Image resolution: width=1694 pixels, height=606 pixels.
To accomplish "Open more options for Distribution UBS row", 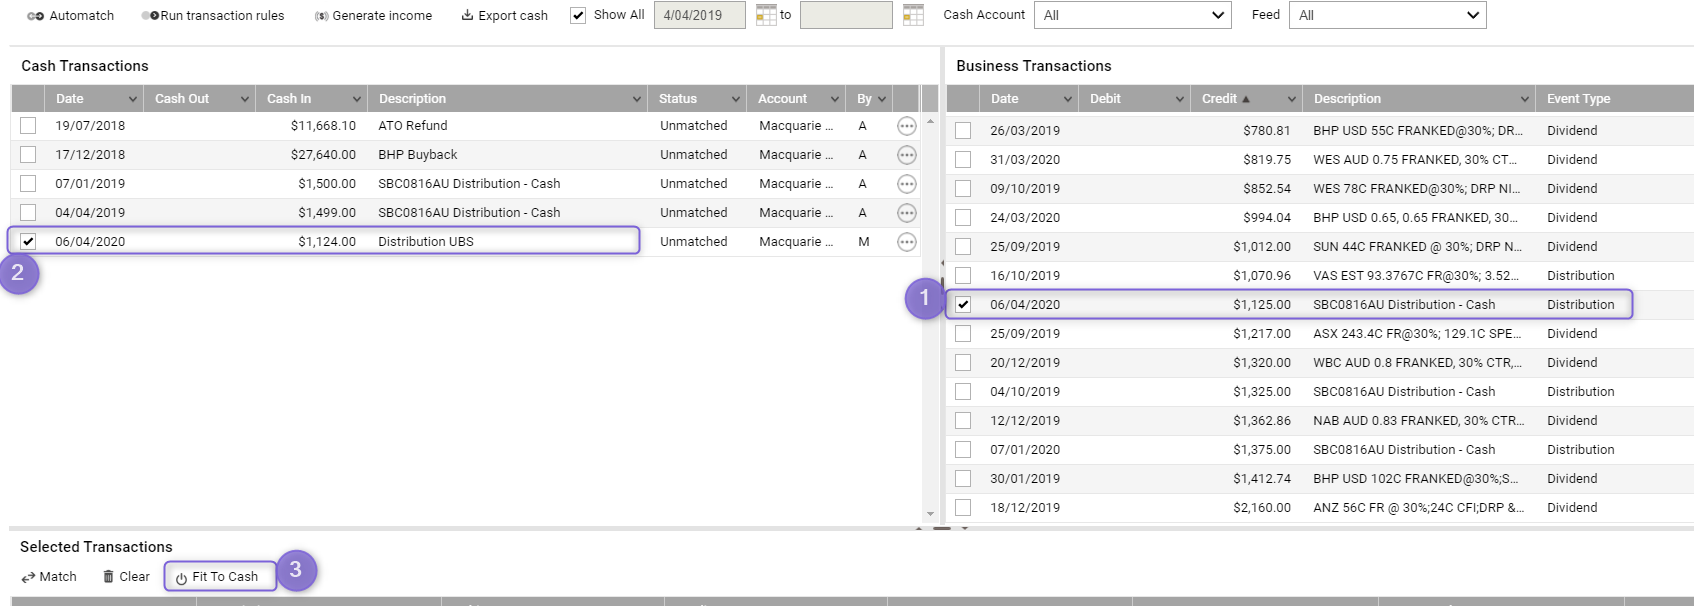I will [907, 242].
